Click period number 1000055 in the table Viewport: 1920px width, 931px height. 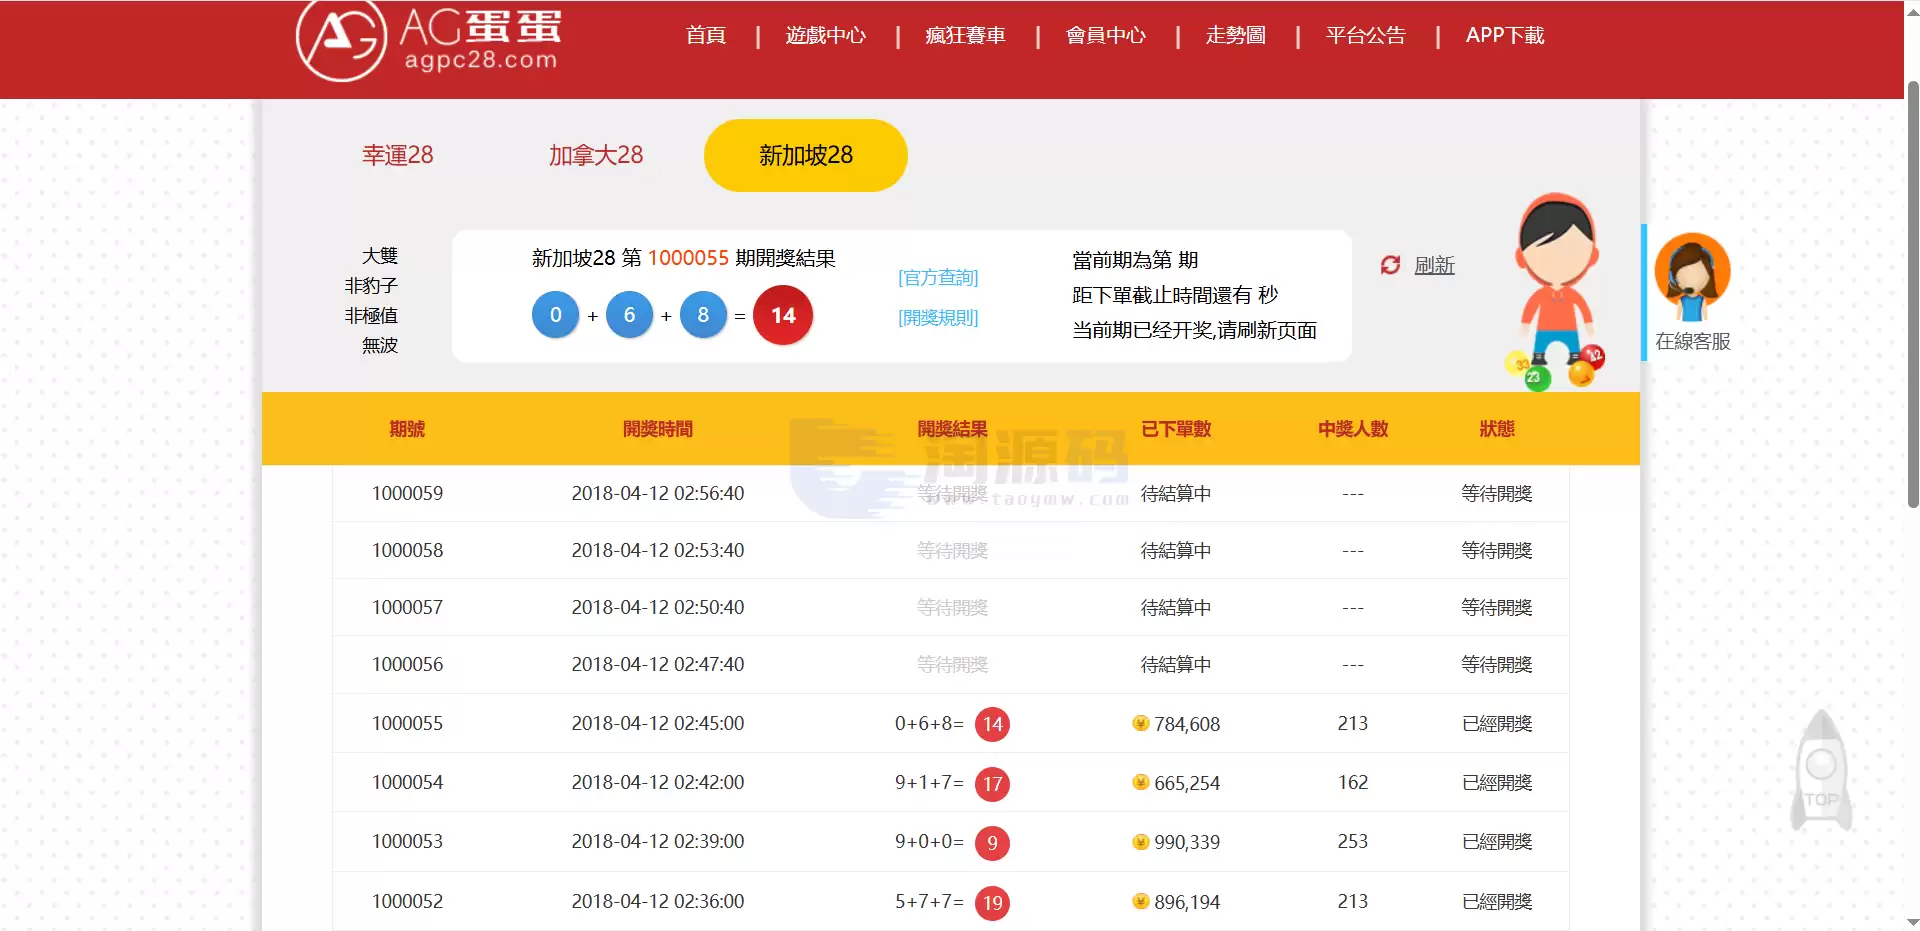click(x=408, y=723)
